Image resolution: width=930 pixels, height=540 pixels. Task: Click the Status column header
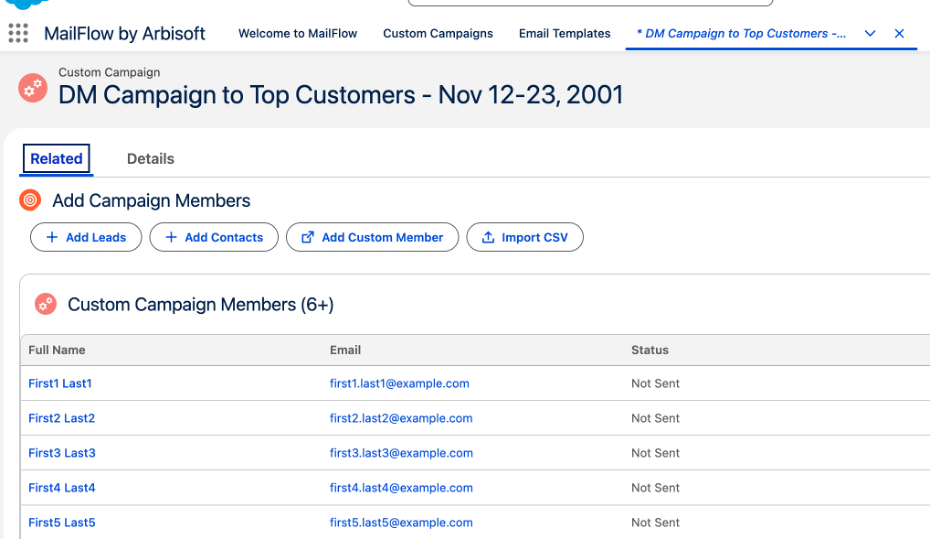(x=649, y=350)
